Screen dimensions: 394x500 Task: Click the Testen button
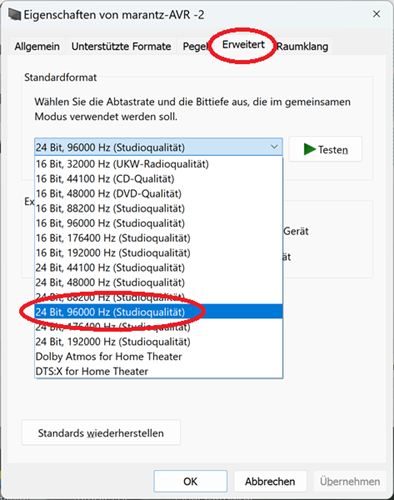[325, 149]
